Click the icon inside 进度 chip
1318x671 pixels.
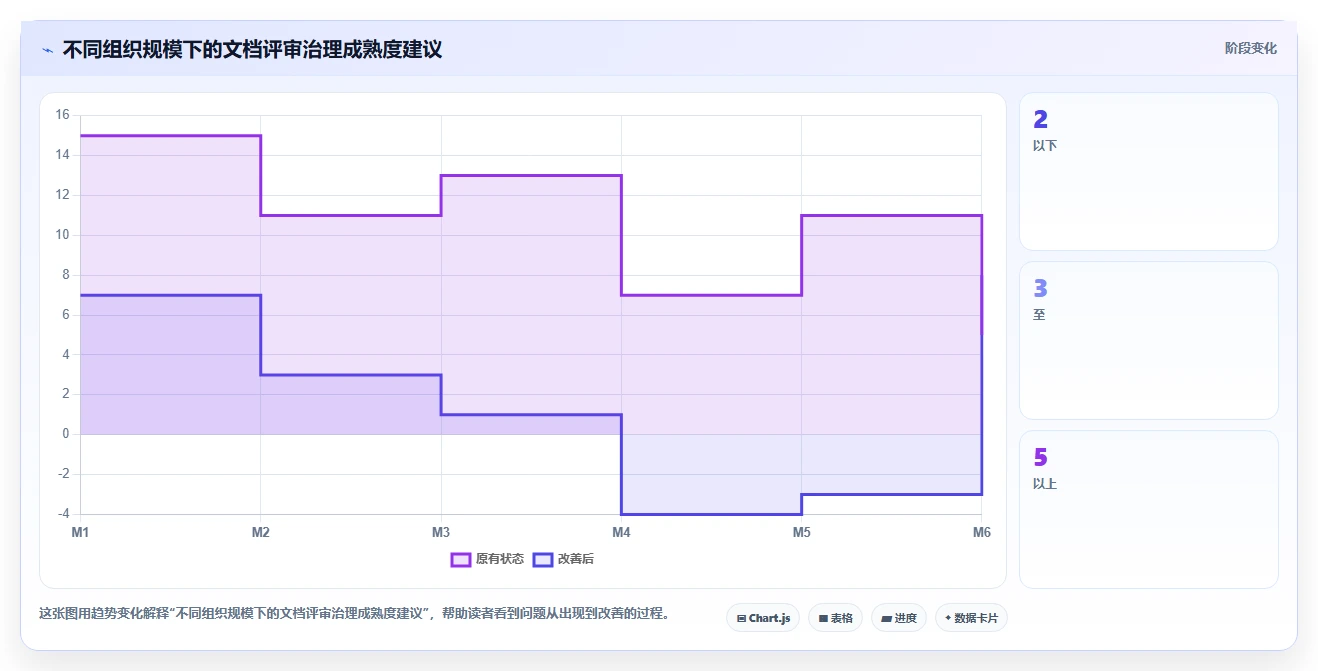[x=886, y=618]
